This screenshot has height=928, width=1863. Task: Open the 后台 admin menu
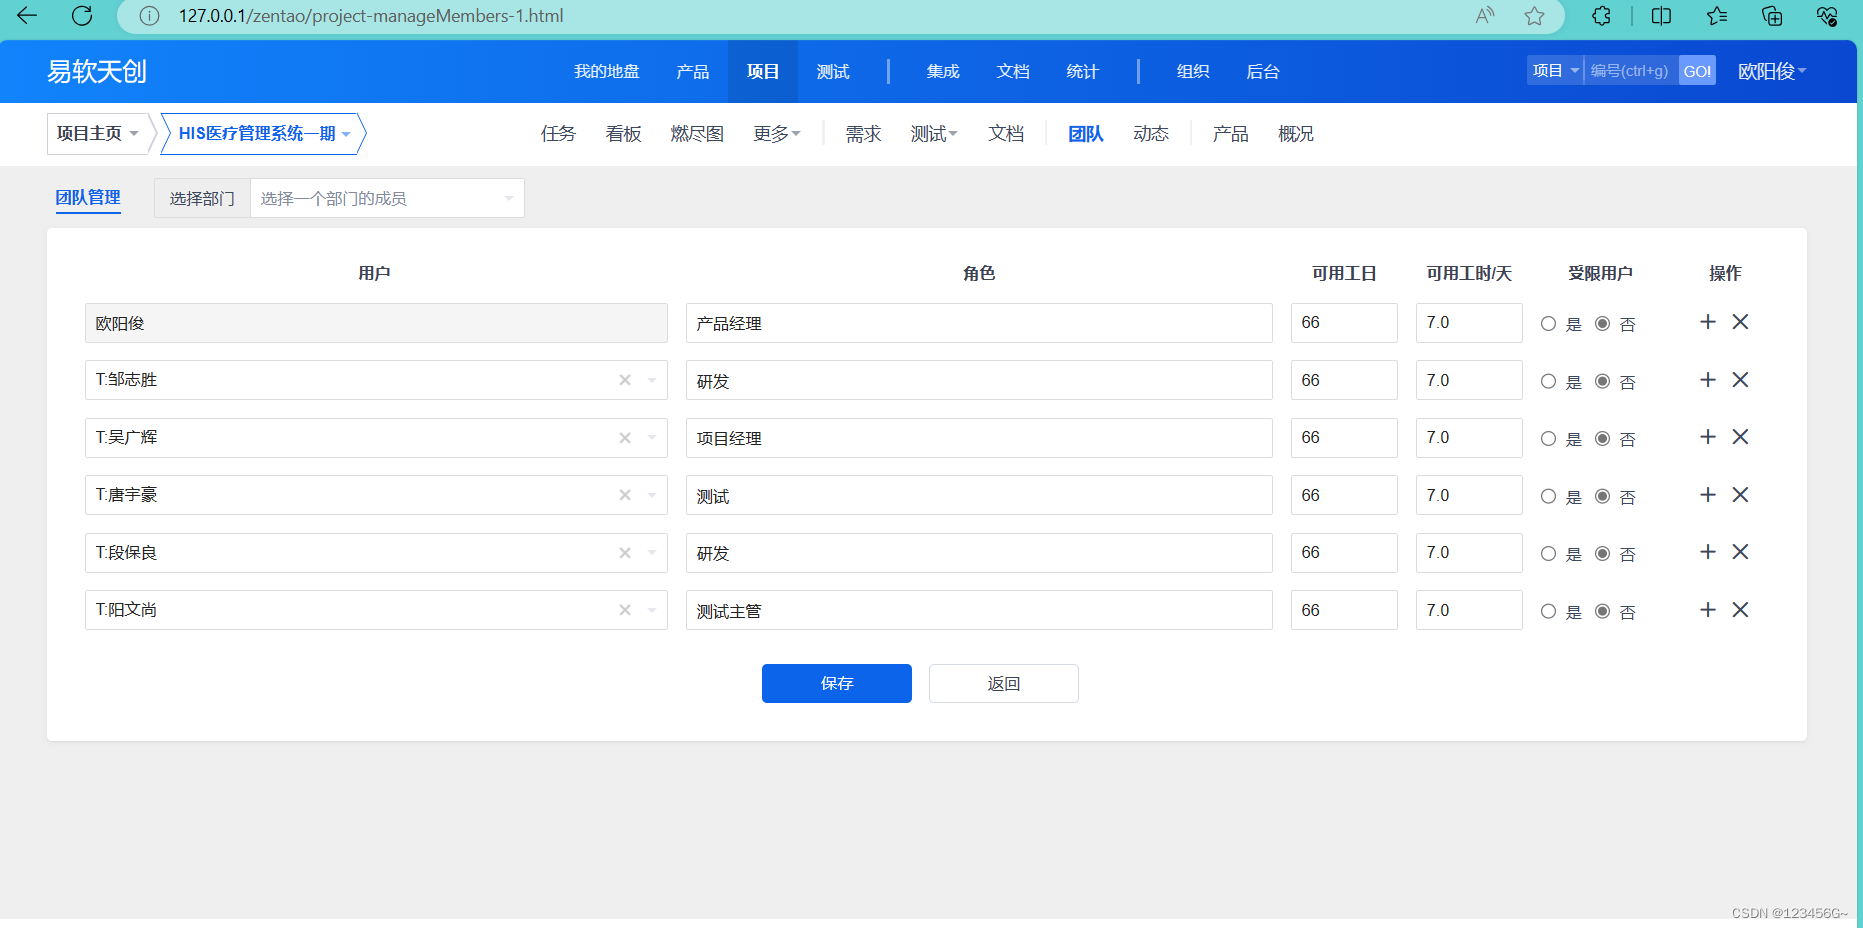[x=1263, y=71]
